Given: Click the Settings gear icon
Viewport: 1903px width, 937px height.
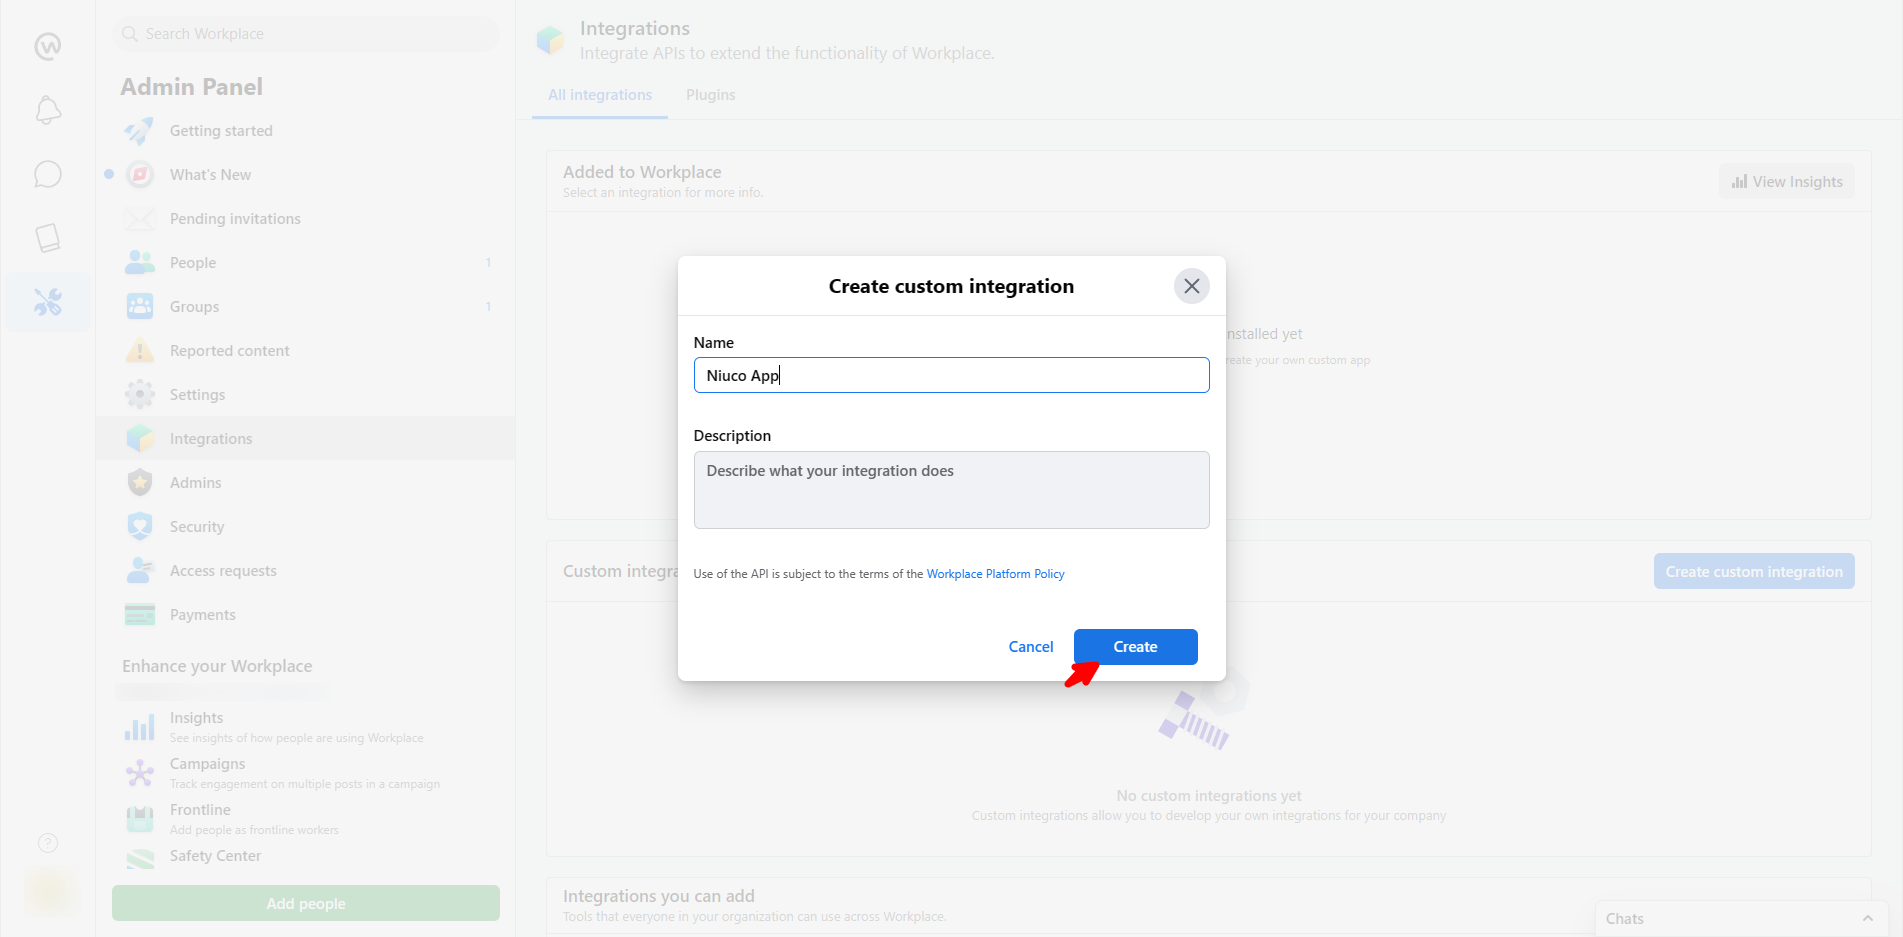Looking at the screenshot, I should pos(140,395).
